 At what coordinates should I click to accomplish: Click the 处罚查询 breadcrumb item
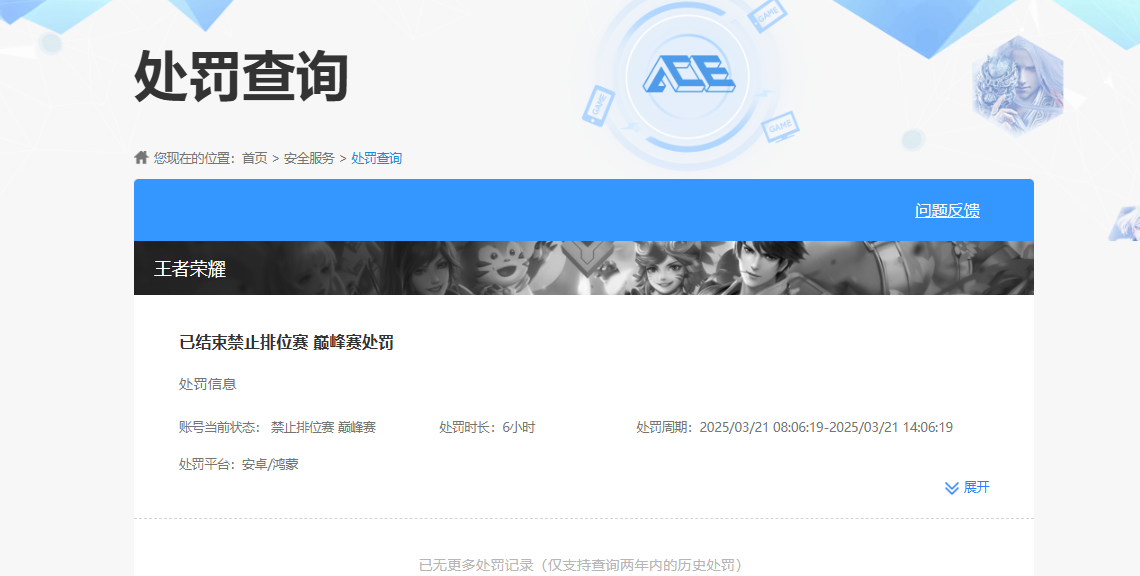pyautogui.click(x=376, y=158)
